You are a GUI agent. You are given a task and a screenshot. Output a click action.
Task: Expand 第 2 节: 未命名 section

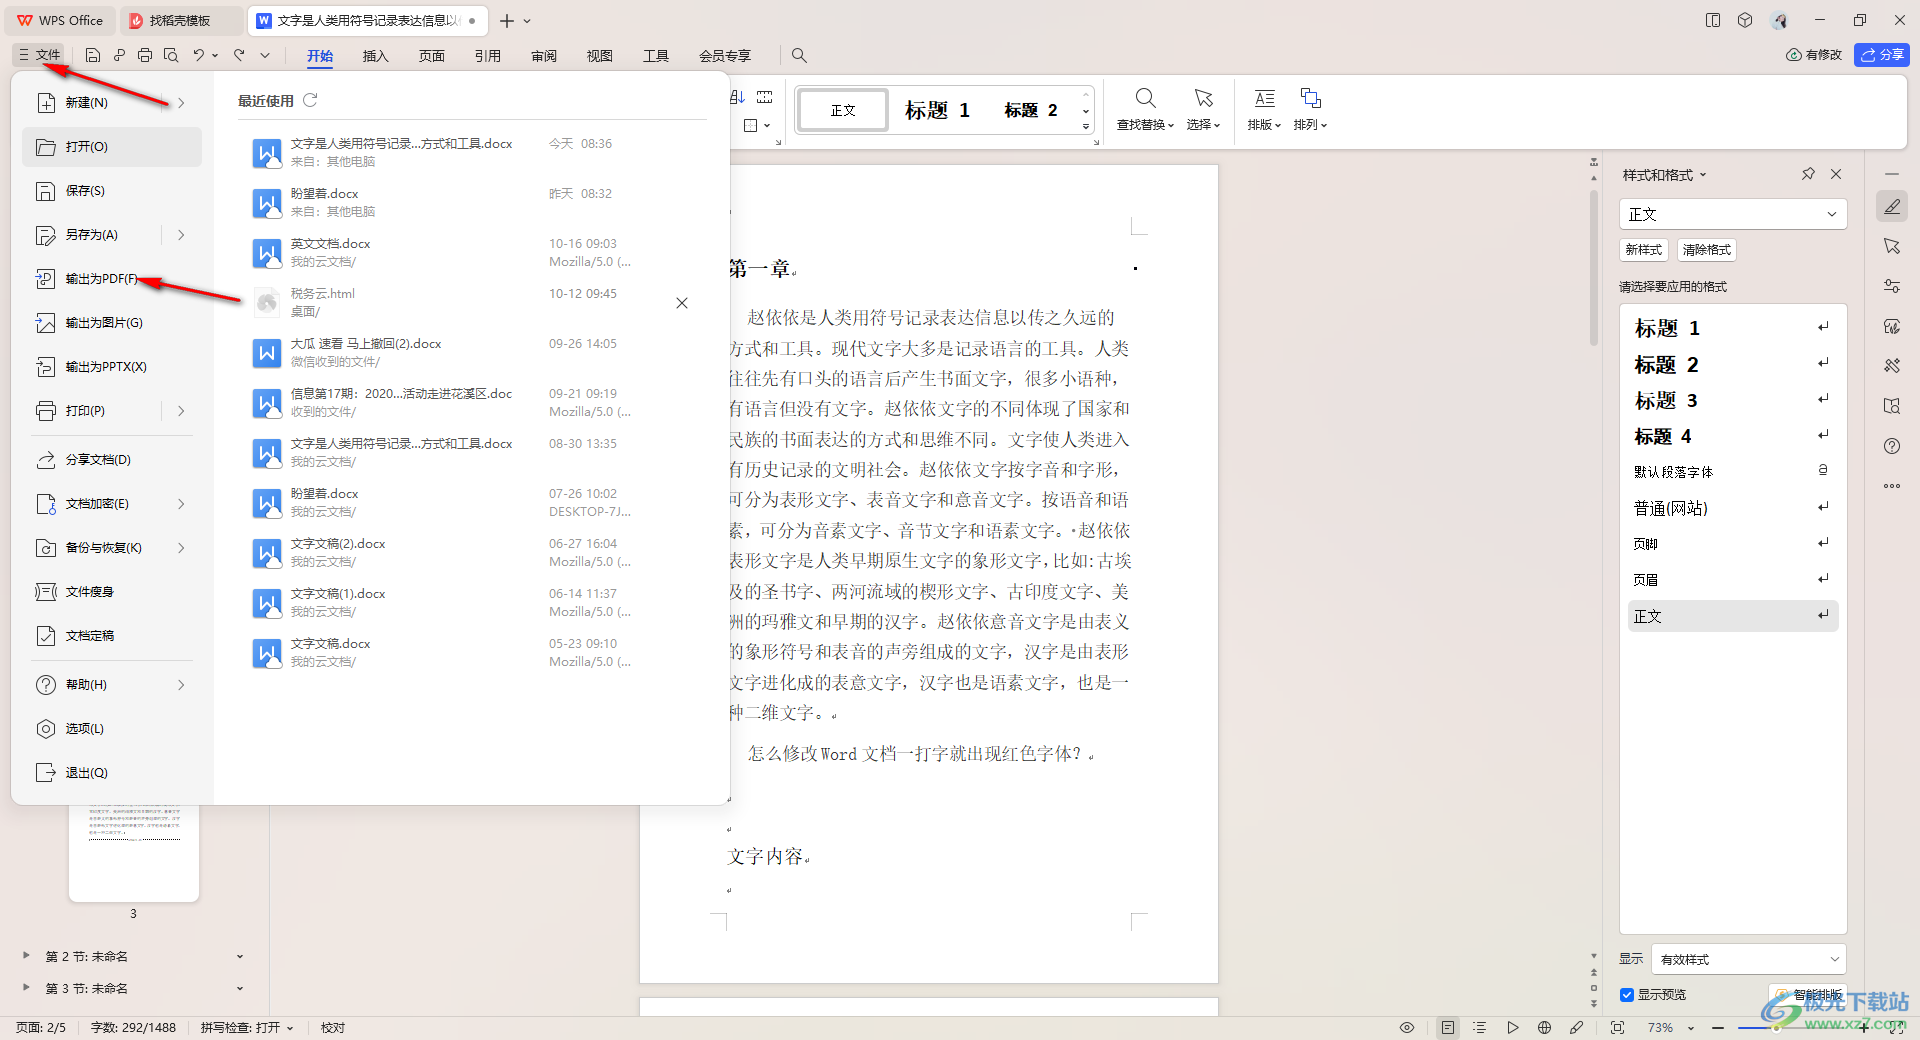(x=26, y=956)
